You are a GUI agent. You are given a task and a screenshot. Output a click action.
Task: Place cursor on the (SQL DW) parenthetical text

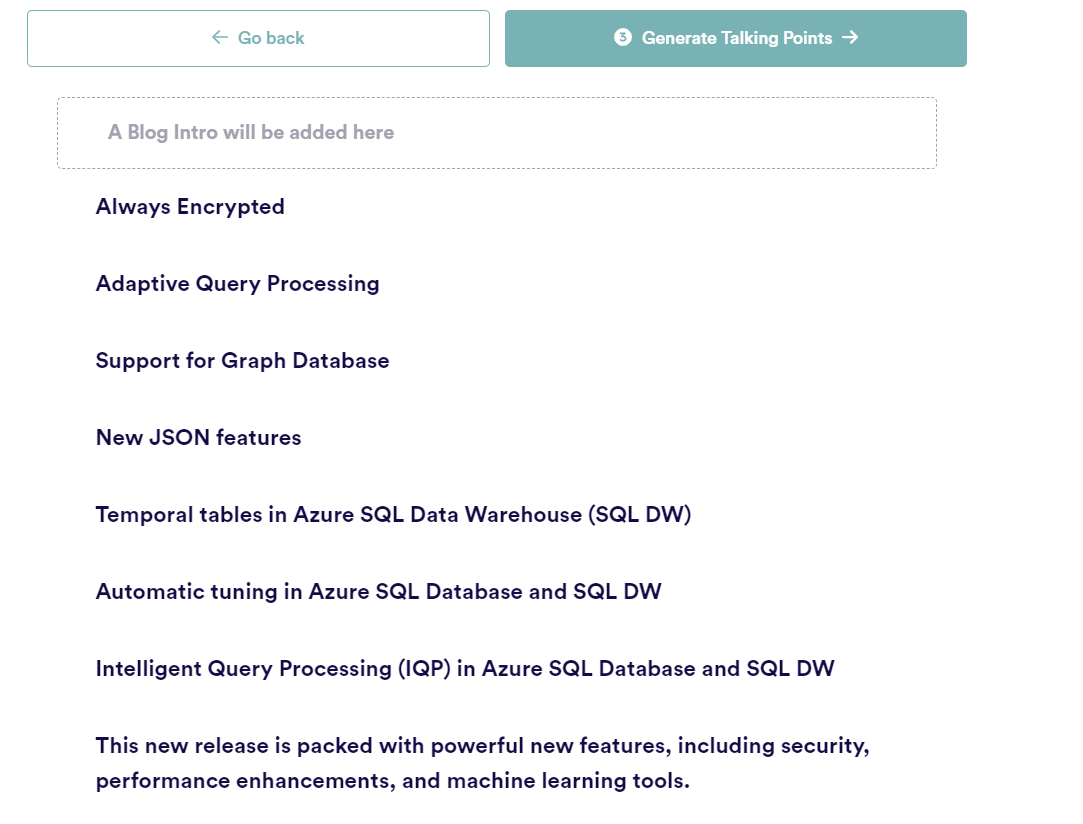639,515
